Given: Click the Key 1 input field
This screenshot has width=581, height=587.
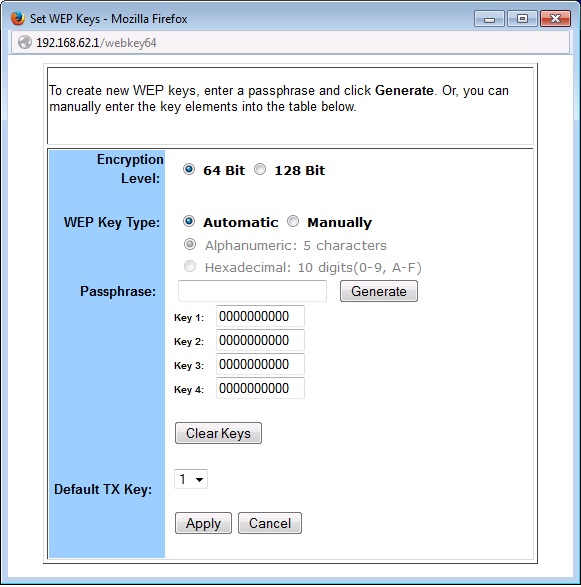Looking at the screenshot, I should pos(261,316).
